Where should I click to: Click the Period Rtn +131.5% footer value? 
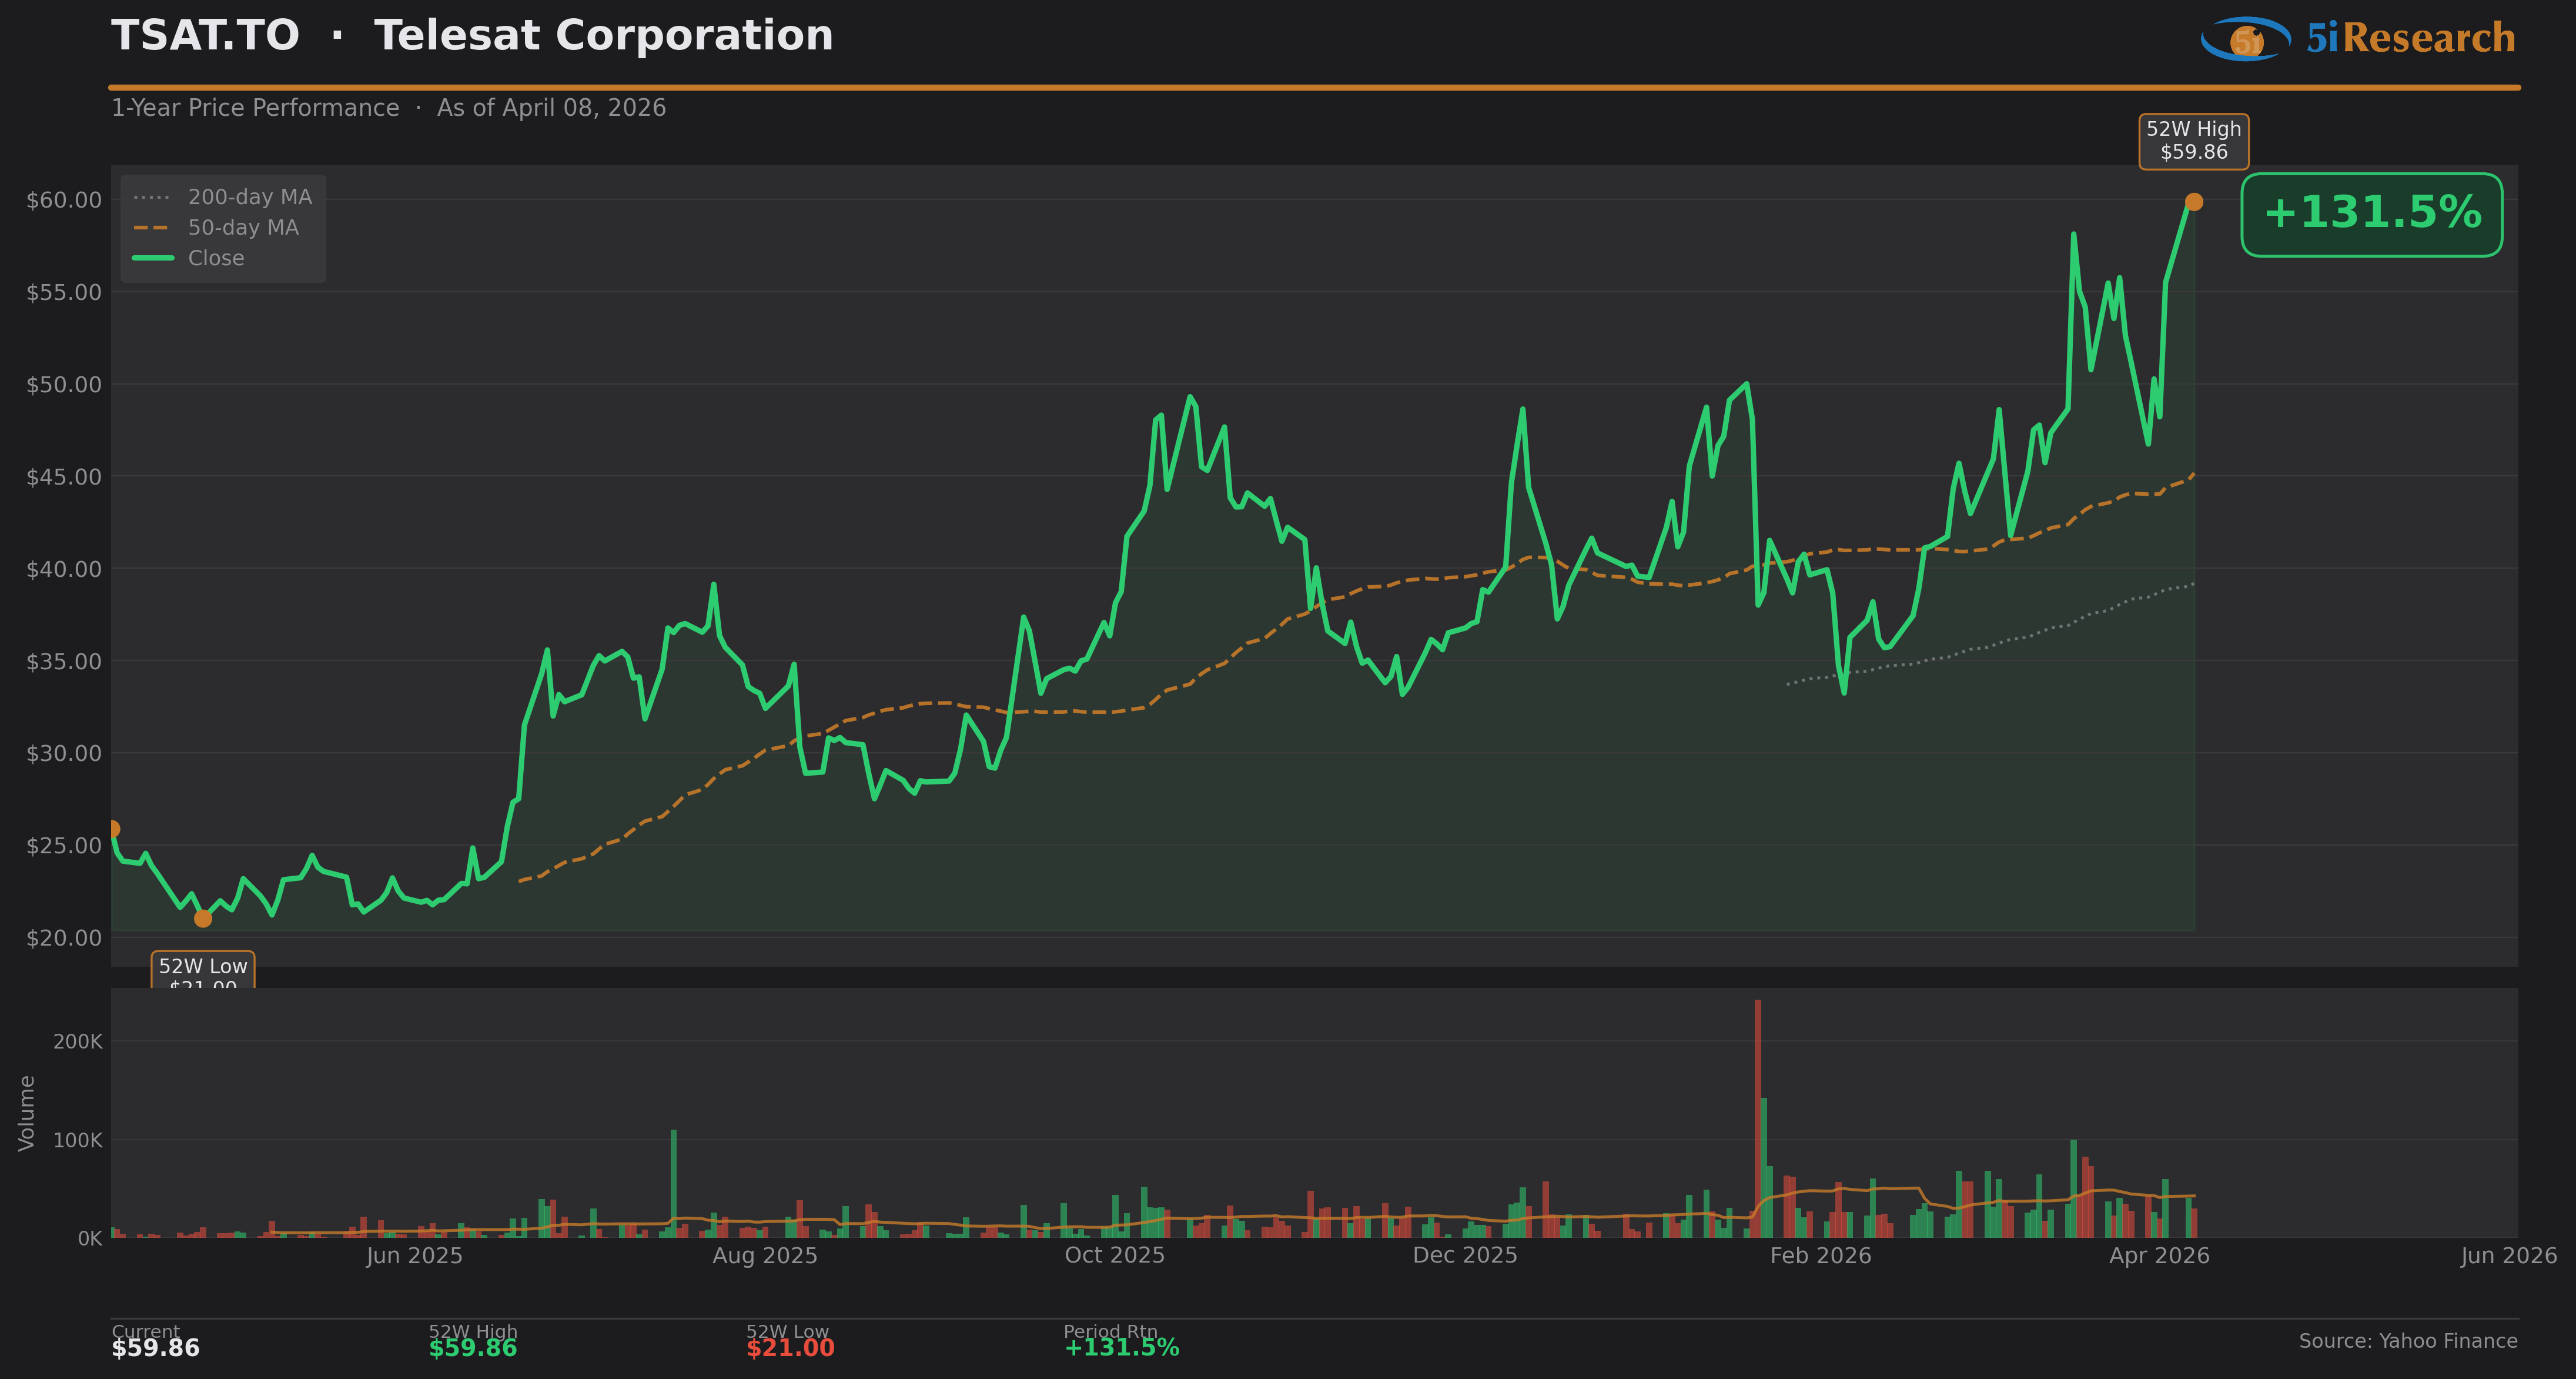(x=1121, y=1348)
